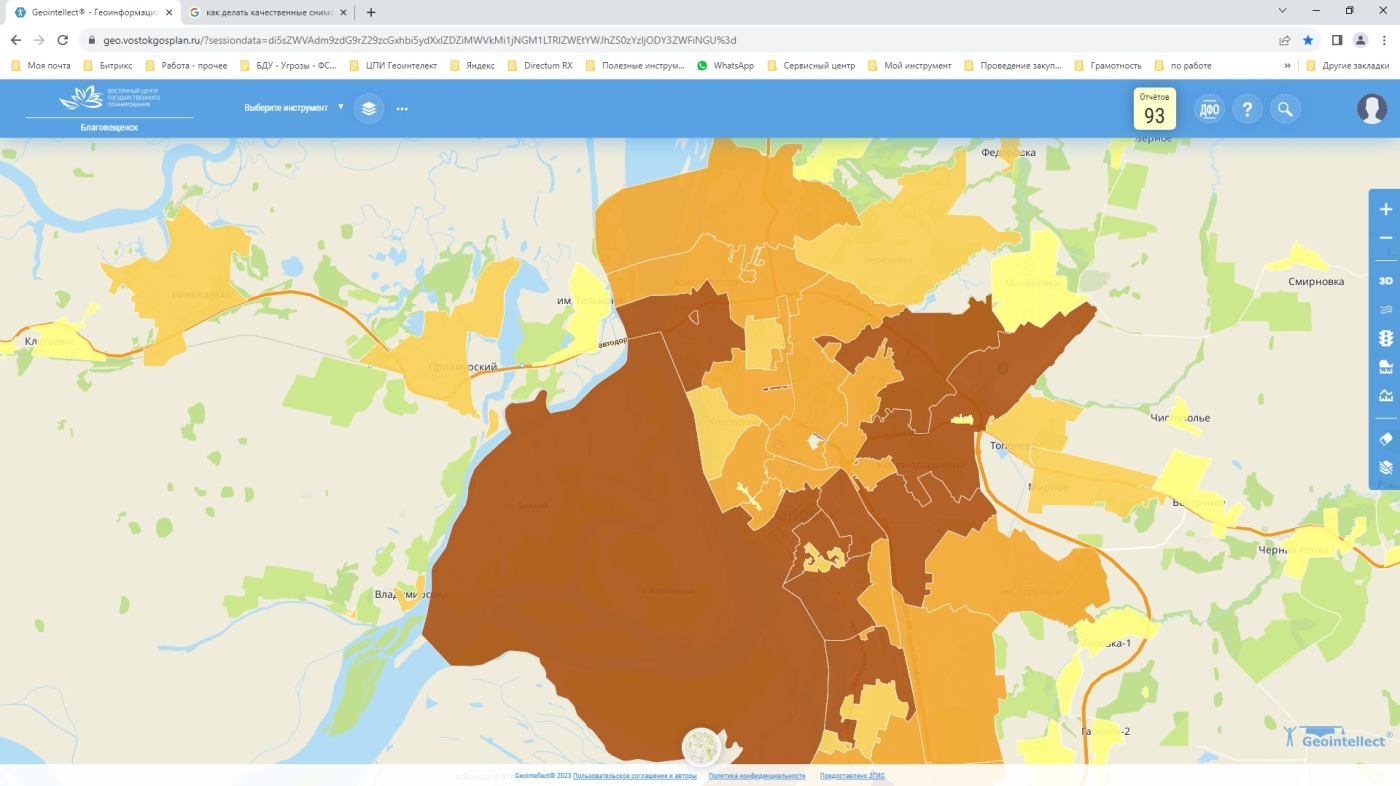1400x786 pixels.
Task: Select the eraser tool in the map toolbar
Action: [x=1385, y=439]
